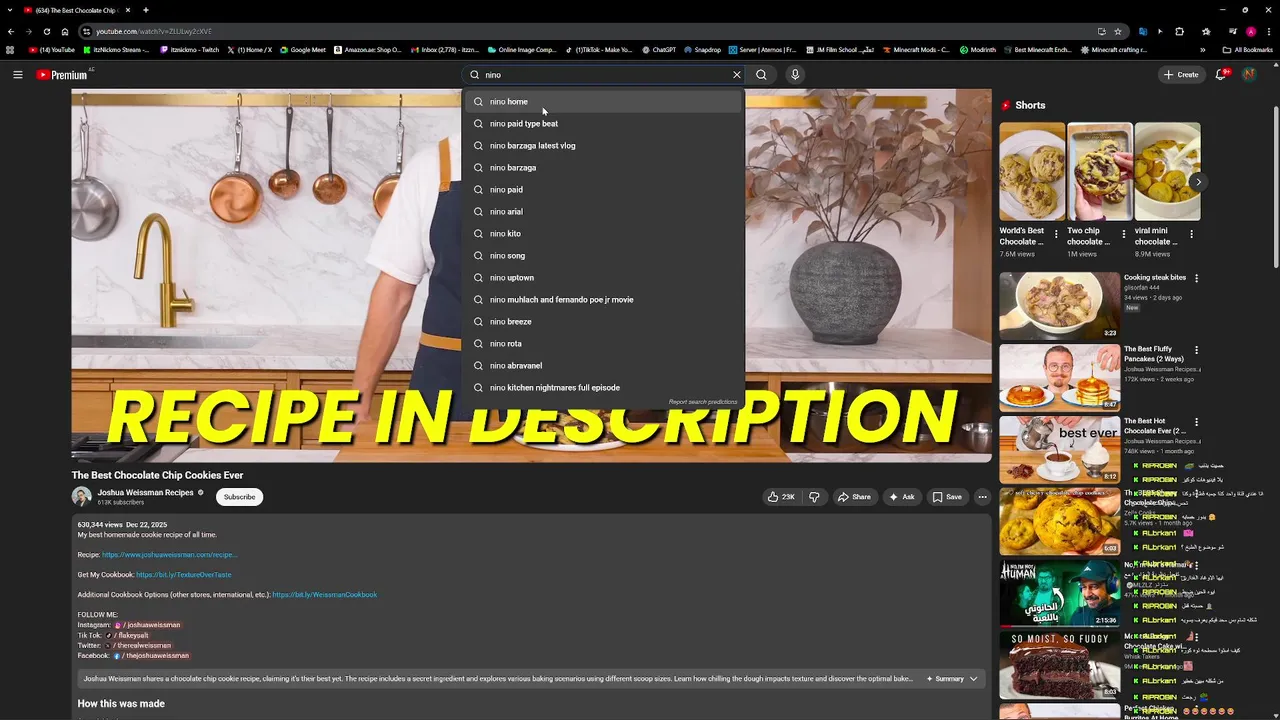Select the 'nino barzaga' suggestion
The height and width of the screenshot is (720, 1280).
click(x=604, y=168)
